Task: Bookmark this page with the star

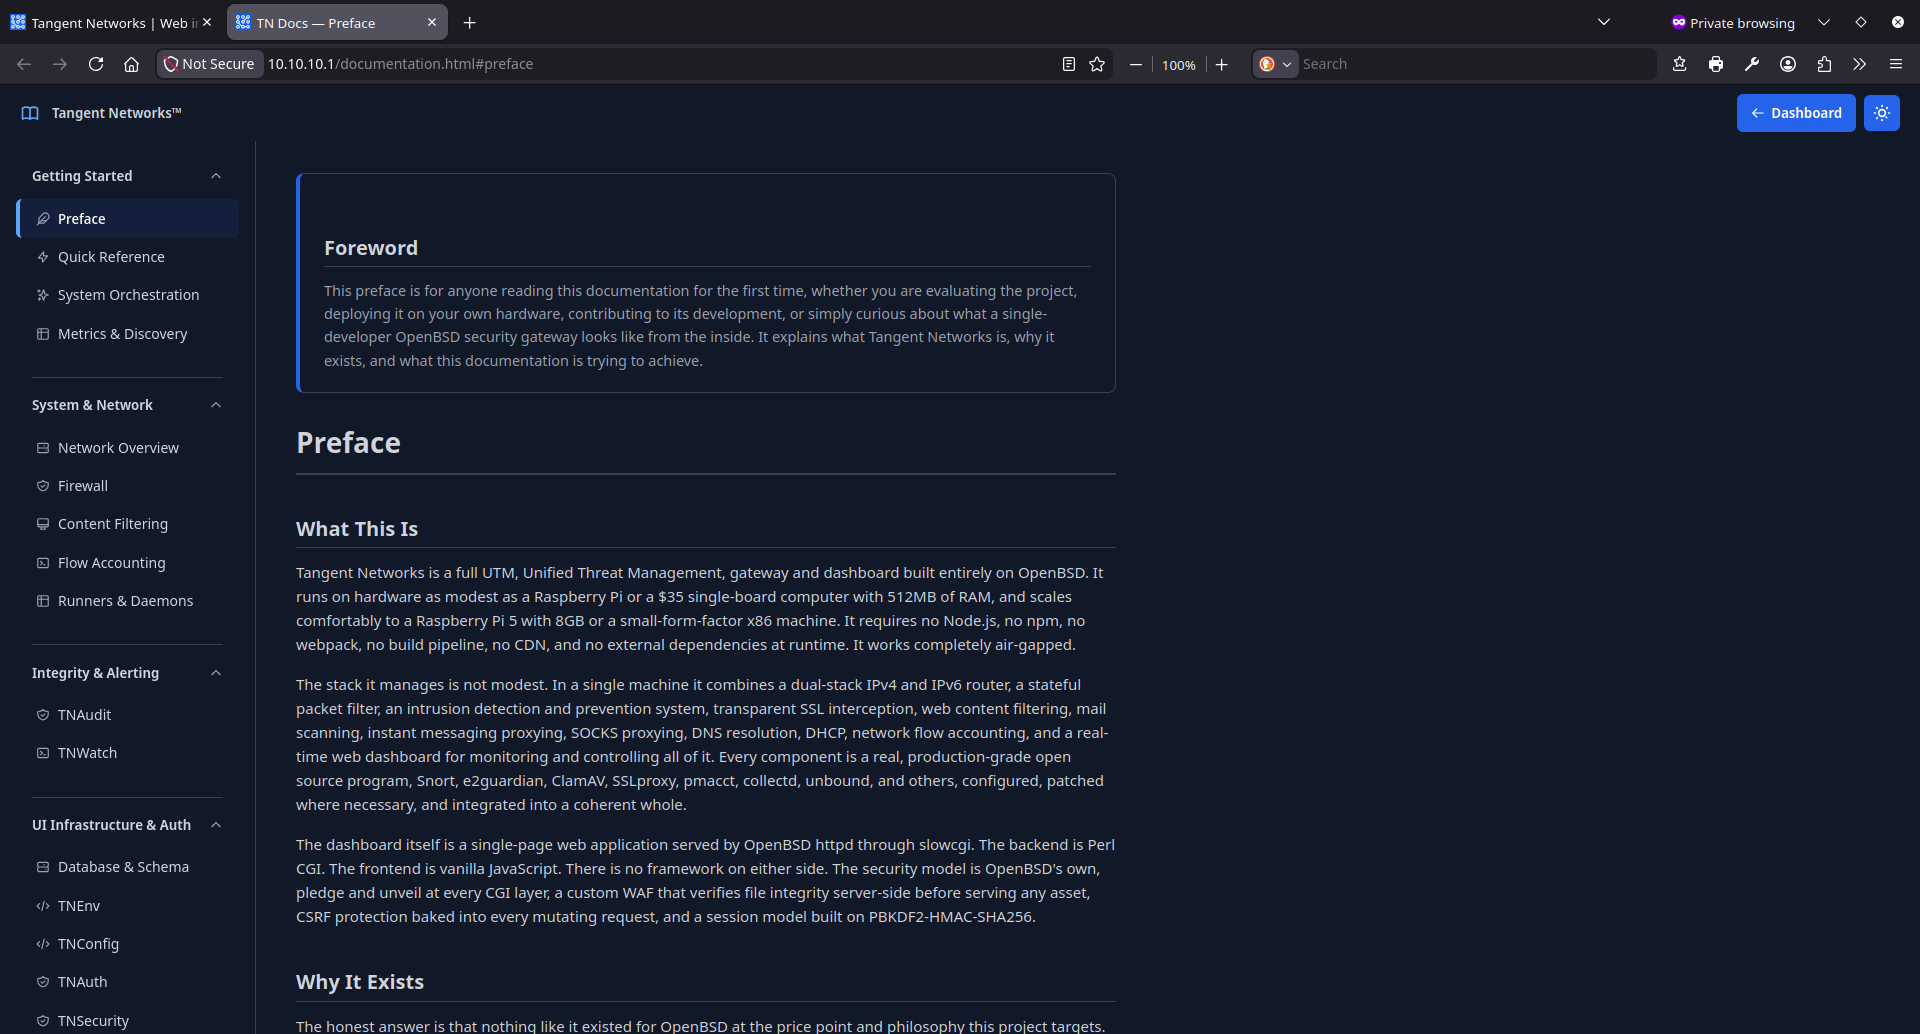Action: (x=1097, y=63)
